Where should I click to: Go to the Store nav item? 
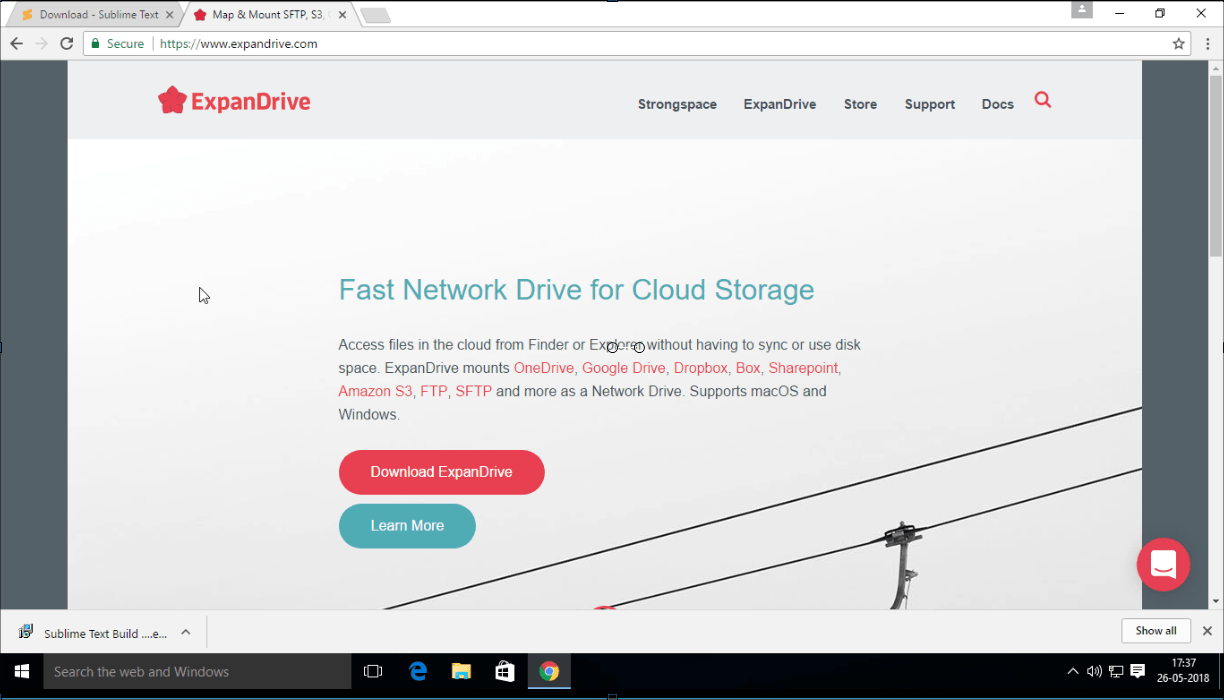(860, 104)
